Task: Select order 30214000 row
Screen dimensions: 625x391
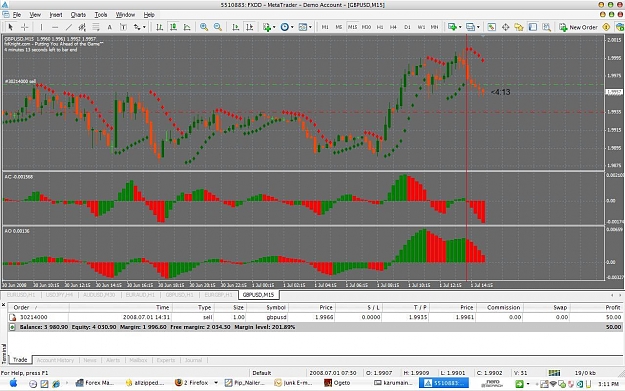Action: 315,317
